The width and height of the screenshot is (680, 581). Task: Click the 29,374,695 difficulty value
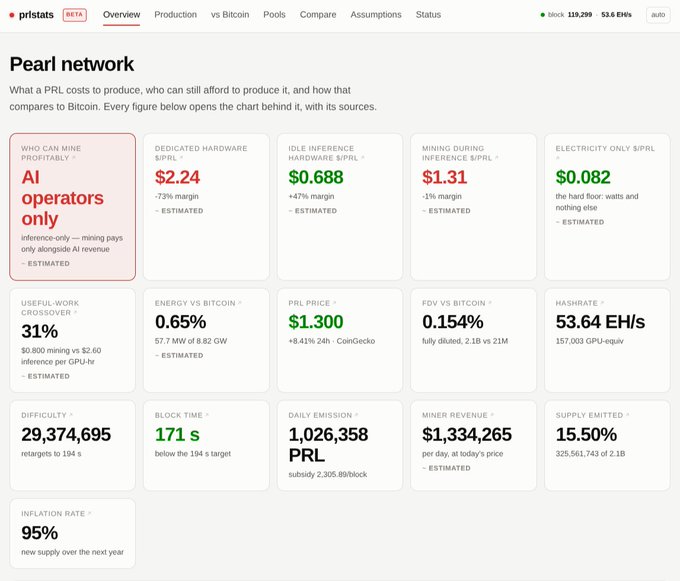pos(66,434)
